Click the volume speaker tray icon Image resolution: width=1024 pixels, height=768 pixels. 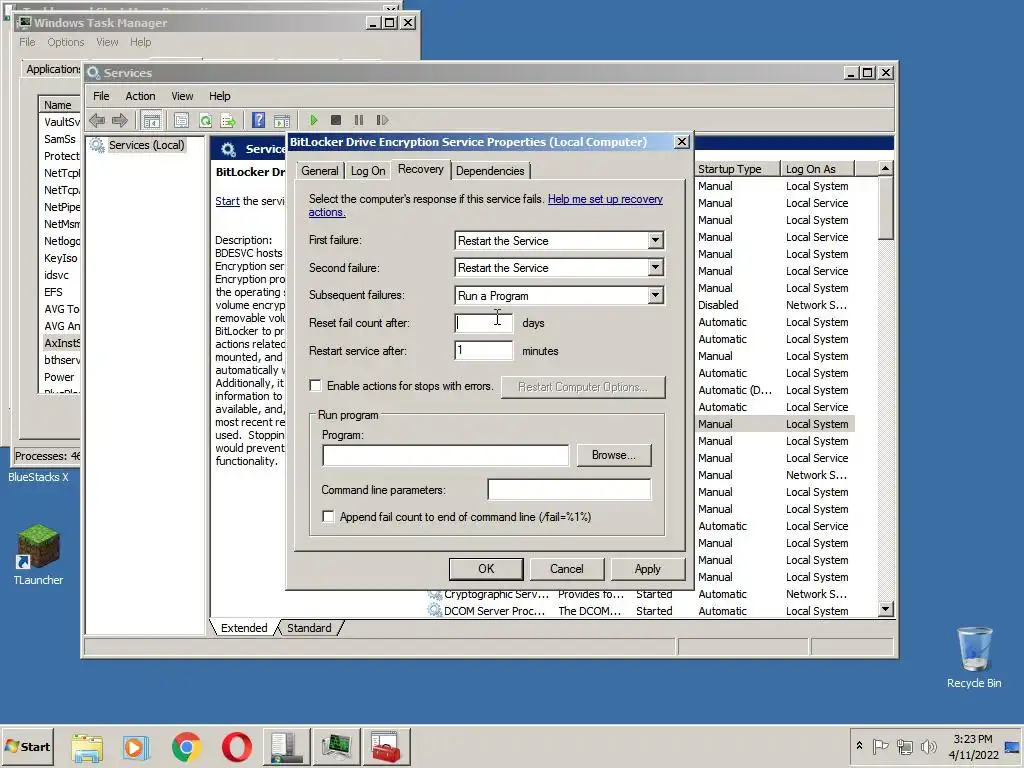[x=928, y=746]
